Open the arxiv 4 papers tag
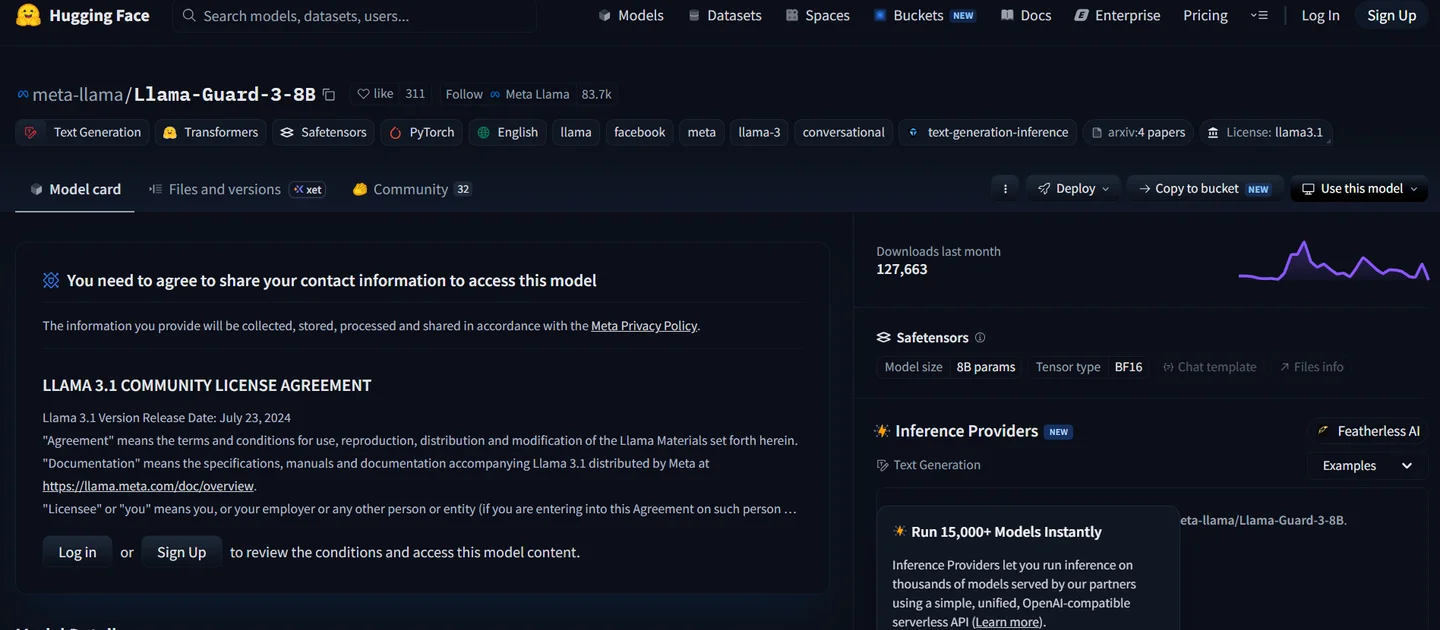Viewport: 1440px width, 630px height. pos(1138,132)
